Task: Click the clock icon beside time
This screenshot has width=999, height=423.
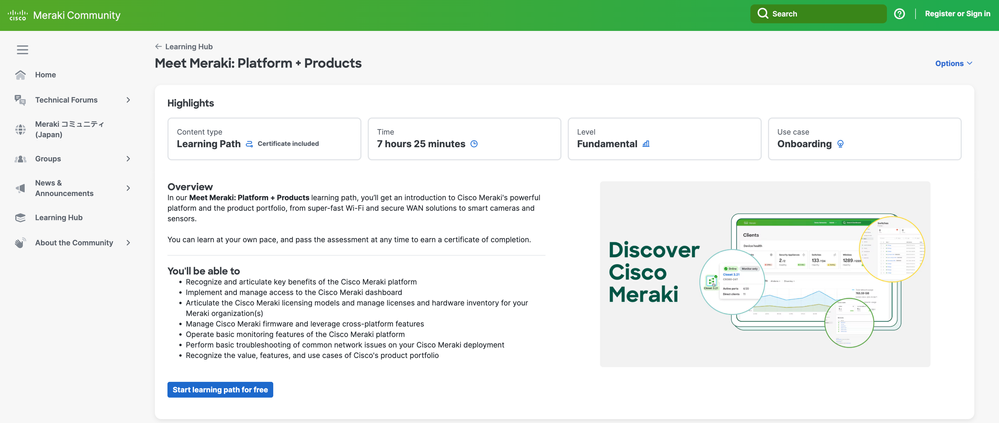Action: 474,144
